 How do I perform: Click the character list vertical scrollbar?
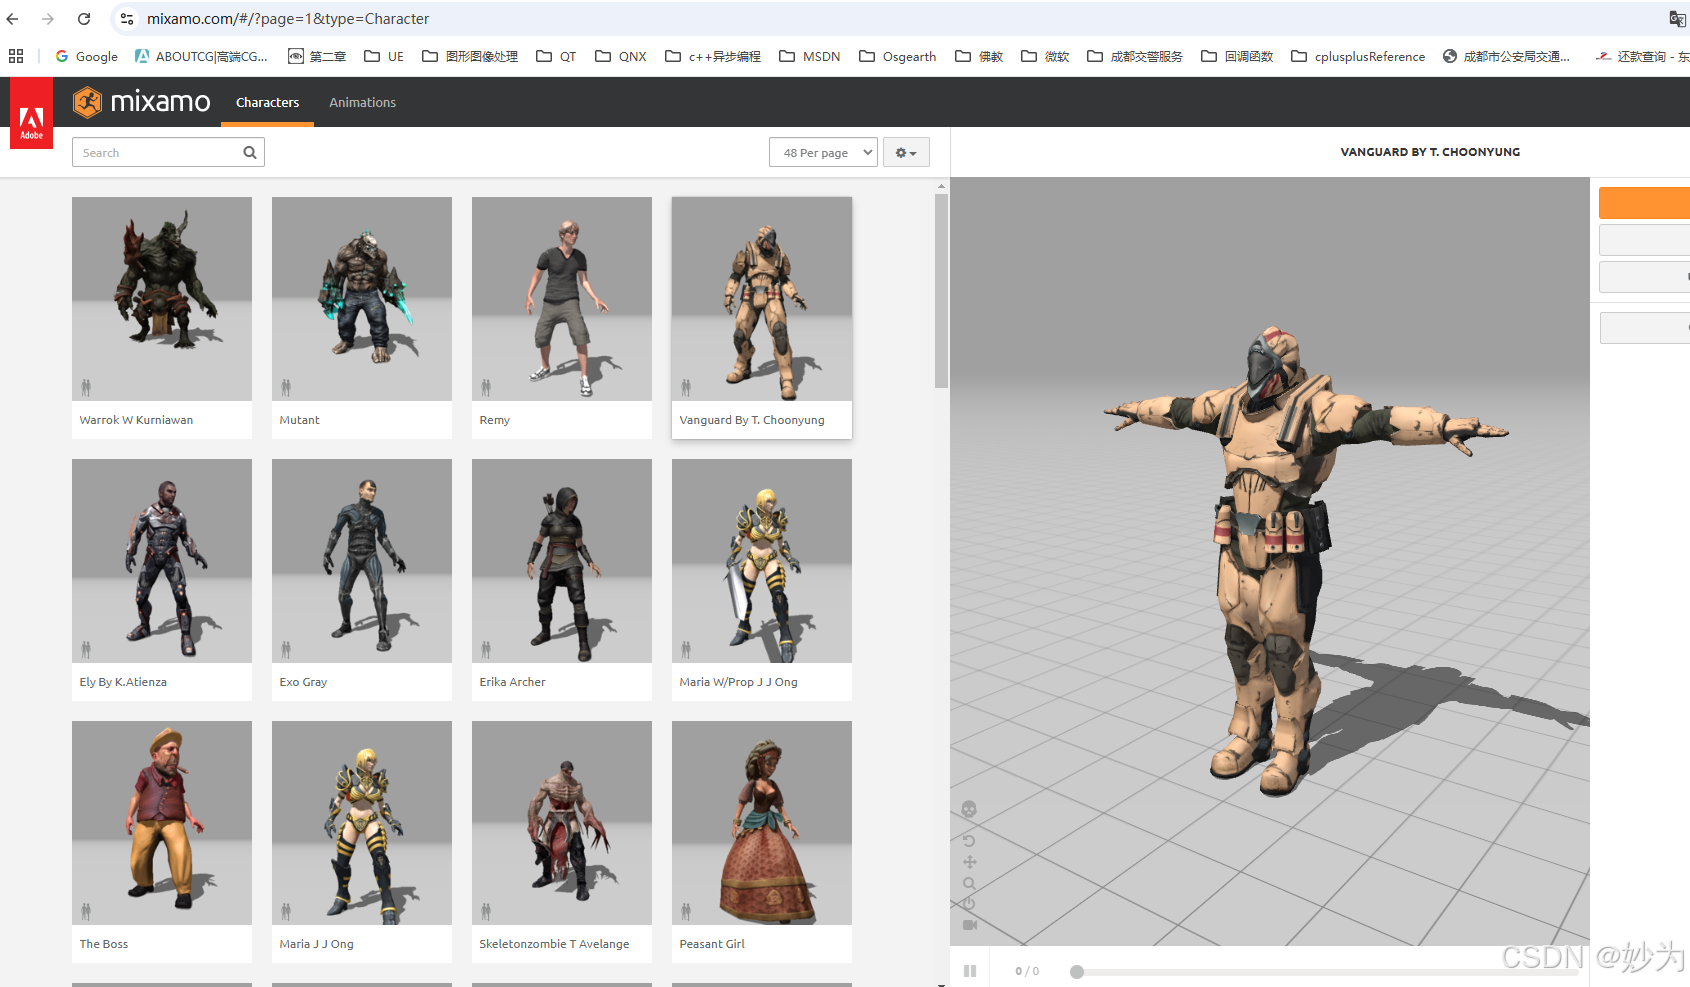click(941, 291)
